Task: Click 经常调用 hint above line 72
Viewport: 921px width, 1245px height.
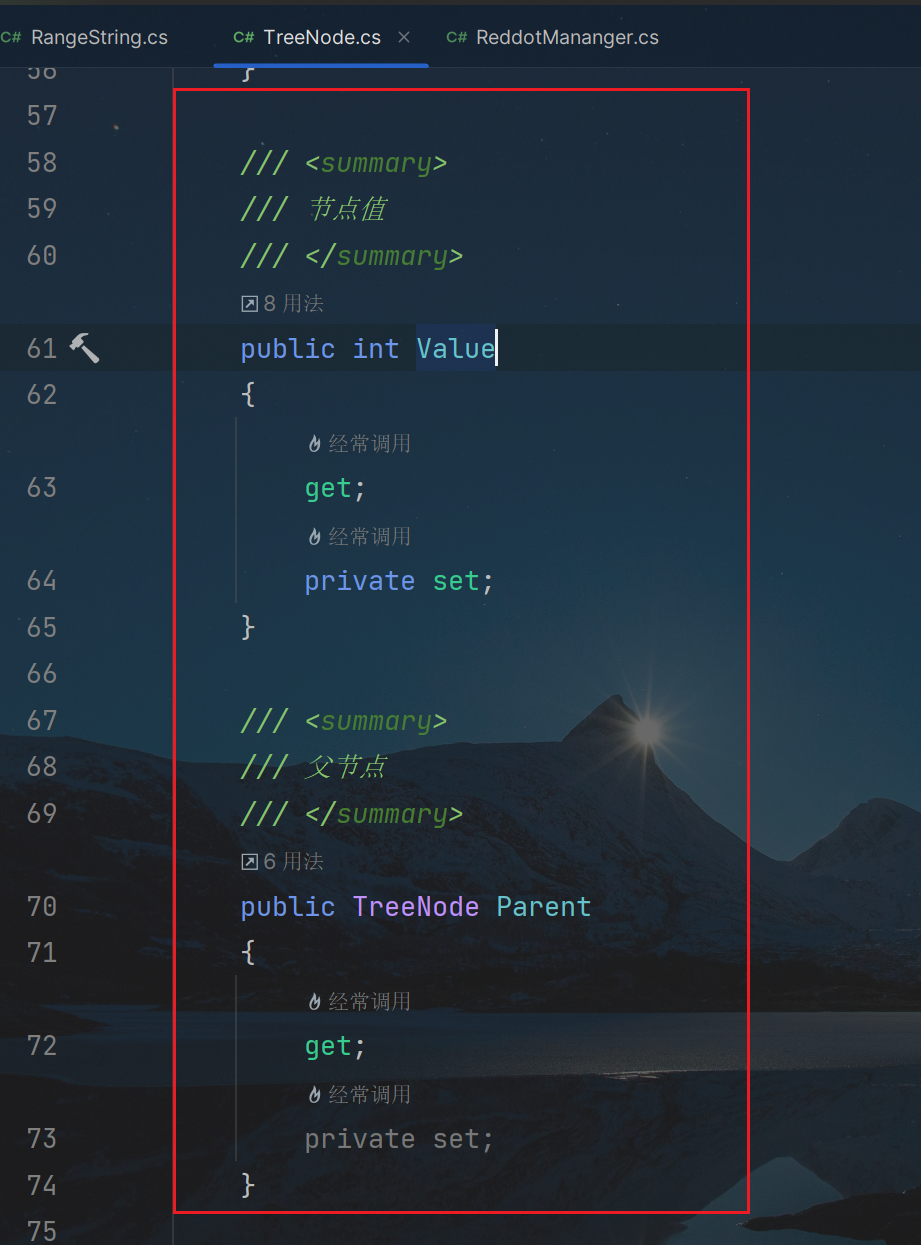Action: 370,1001
